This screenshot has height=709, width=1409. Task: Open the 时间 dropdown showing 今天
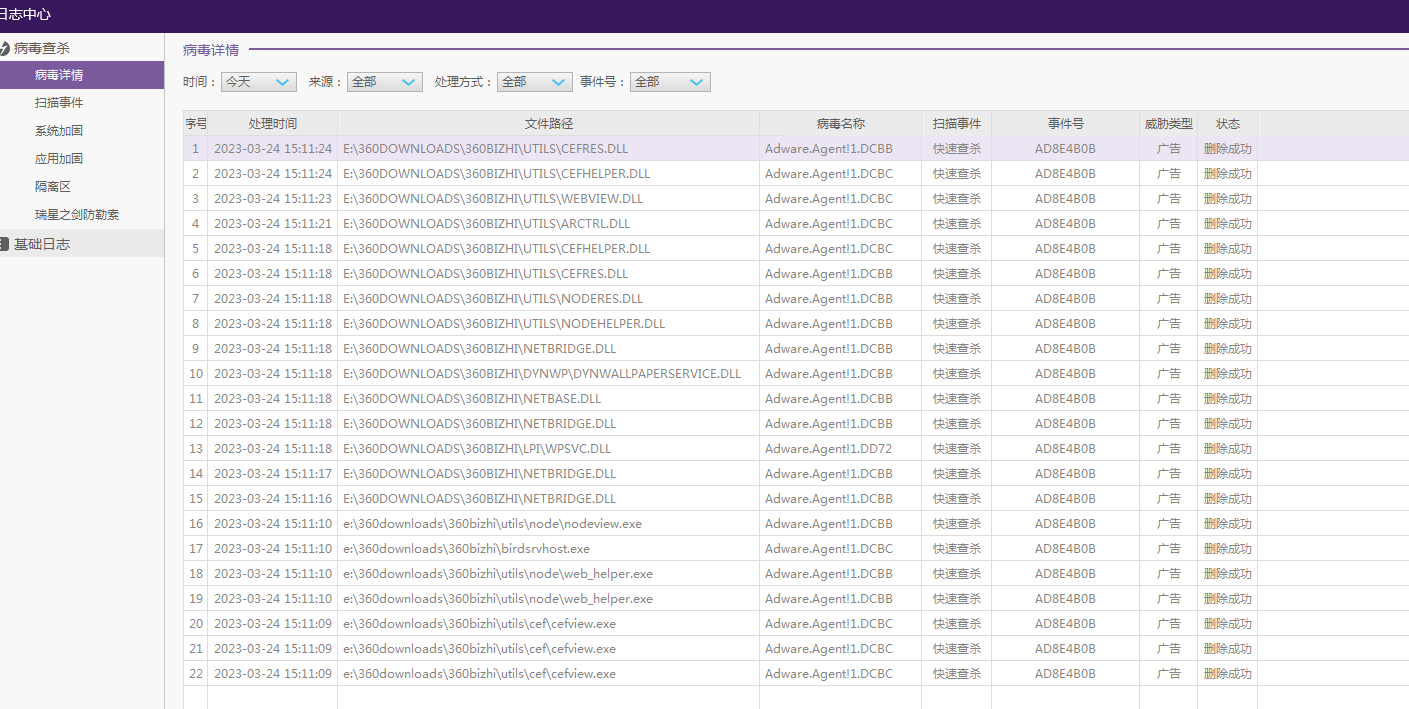(x=259, y=82)
